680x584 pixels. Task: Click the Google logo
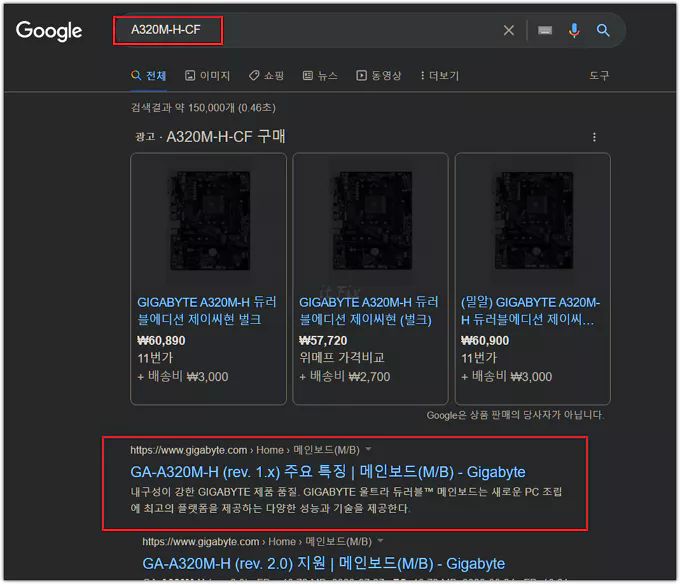click(x=49, y=31)
